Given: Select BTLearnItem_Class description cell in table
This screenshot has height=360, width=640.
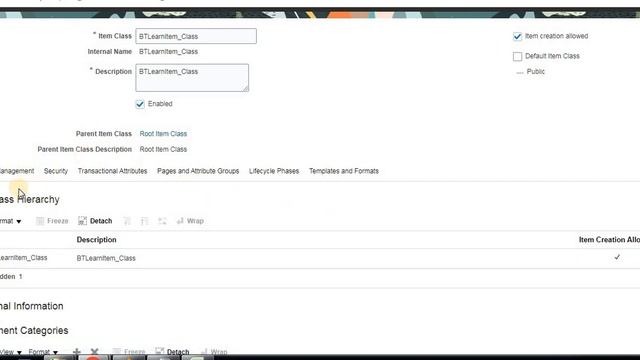Looking at the screenshot, I should (x=106, y=258).
